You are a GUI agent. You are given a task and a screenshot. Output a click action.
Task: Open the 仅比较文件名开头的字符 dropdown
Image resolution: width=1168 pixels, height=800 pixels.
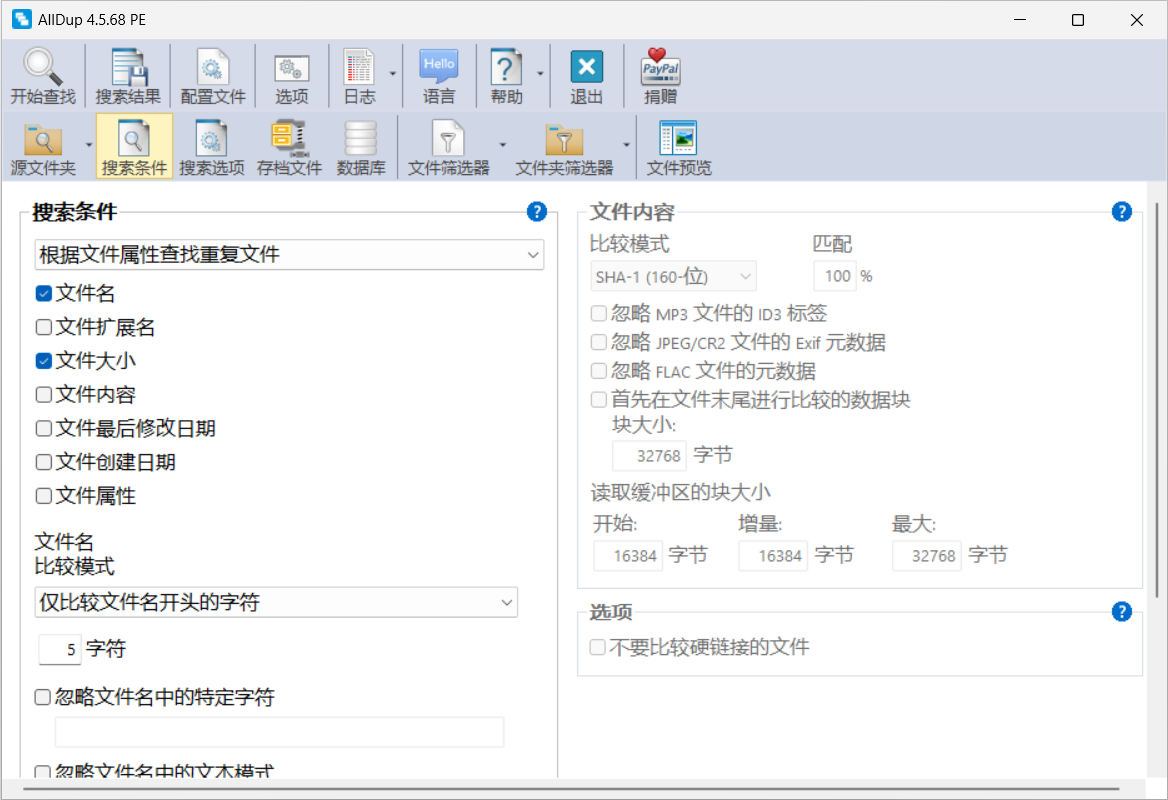tap(276, 602)
